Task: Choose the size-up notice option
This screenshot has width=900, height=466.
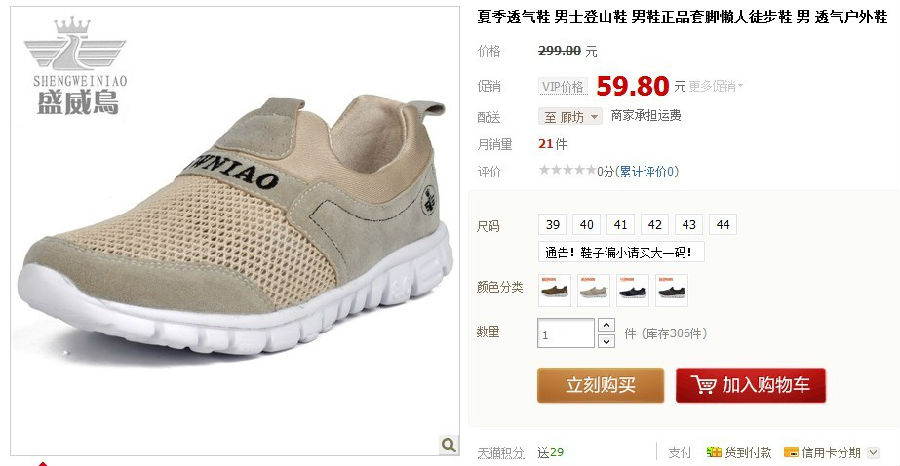Action: (x=621, y=252)
